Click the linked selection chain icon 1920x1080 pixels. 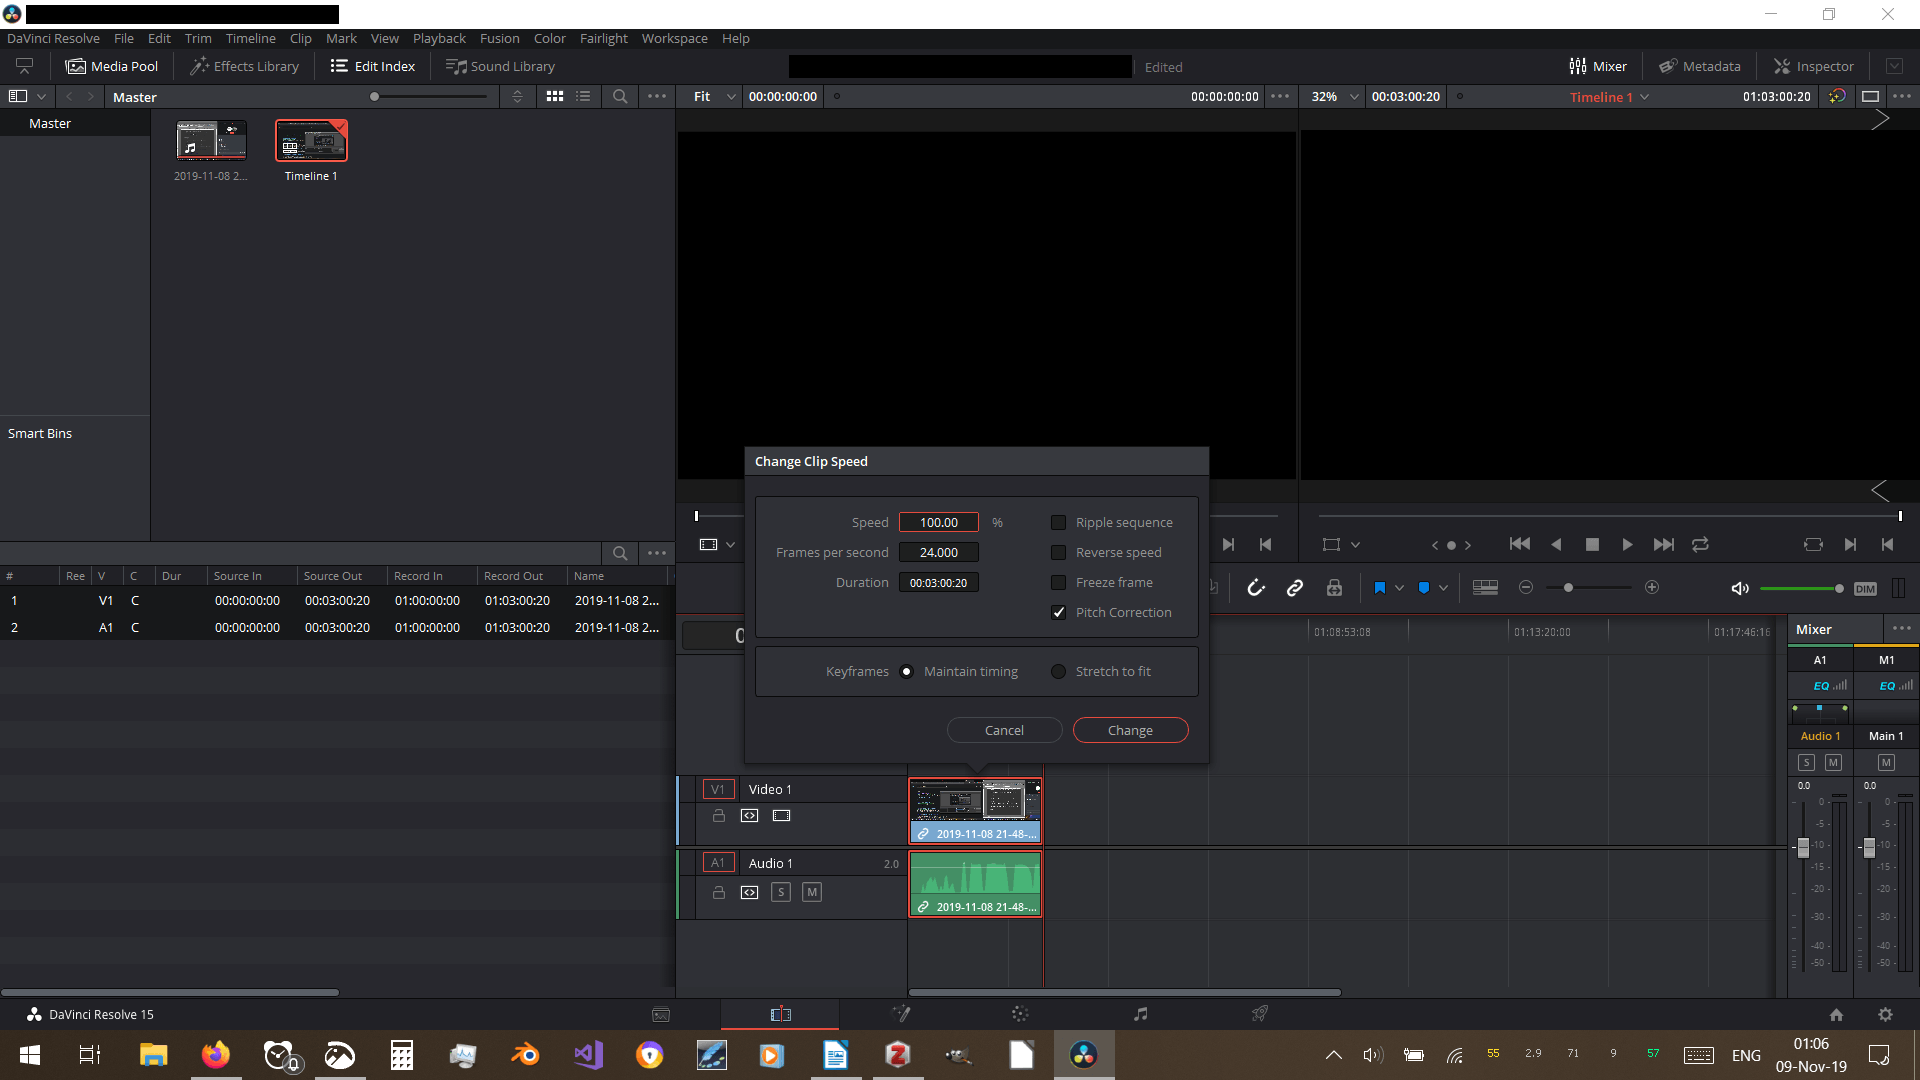pyautogui.click(x=1295, y=588)
